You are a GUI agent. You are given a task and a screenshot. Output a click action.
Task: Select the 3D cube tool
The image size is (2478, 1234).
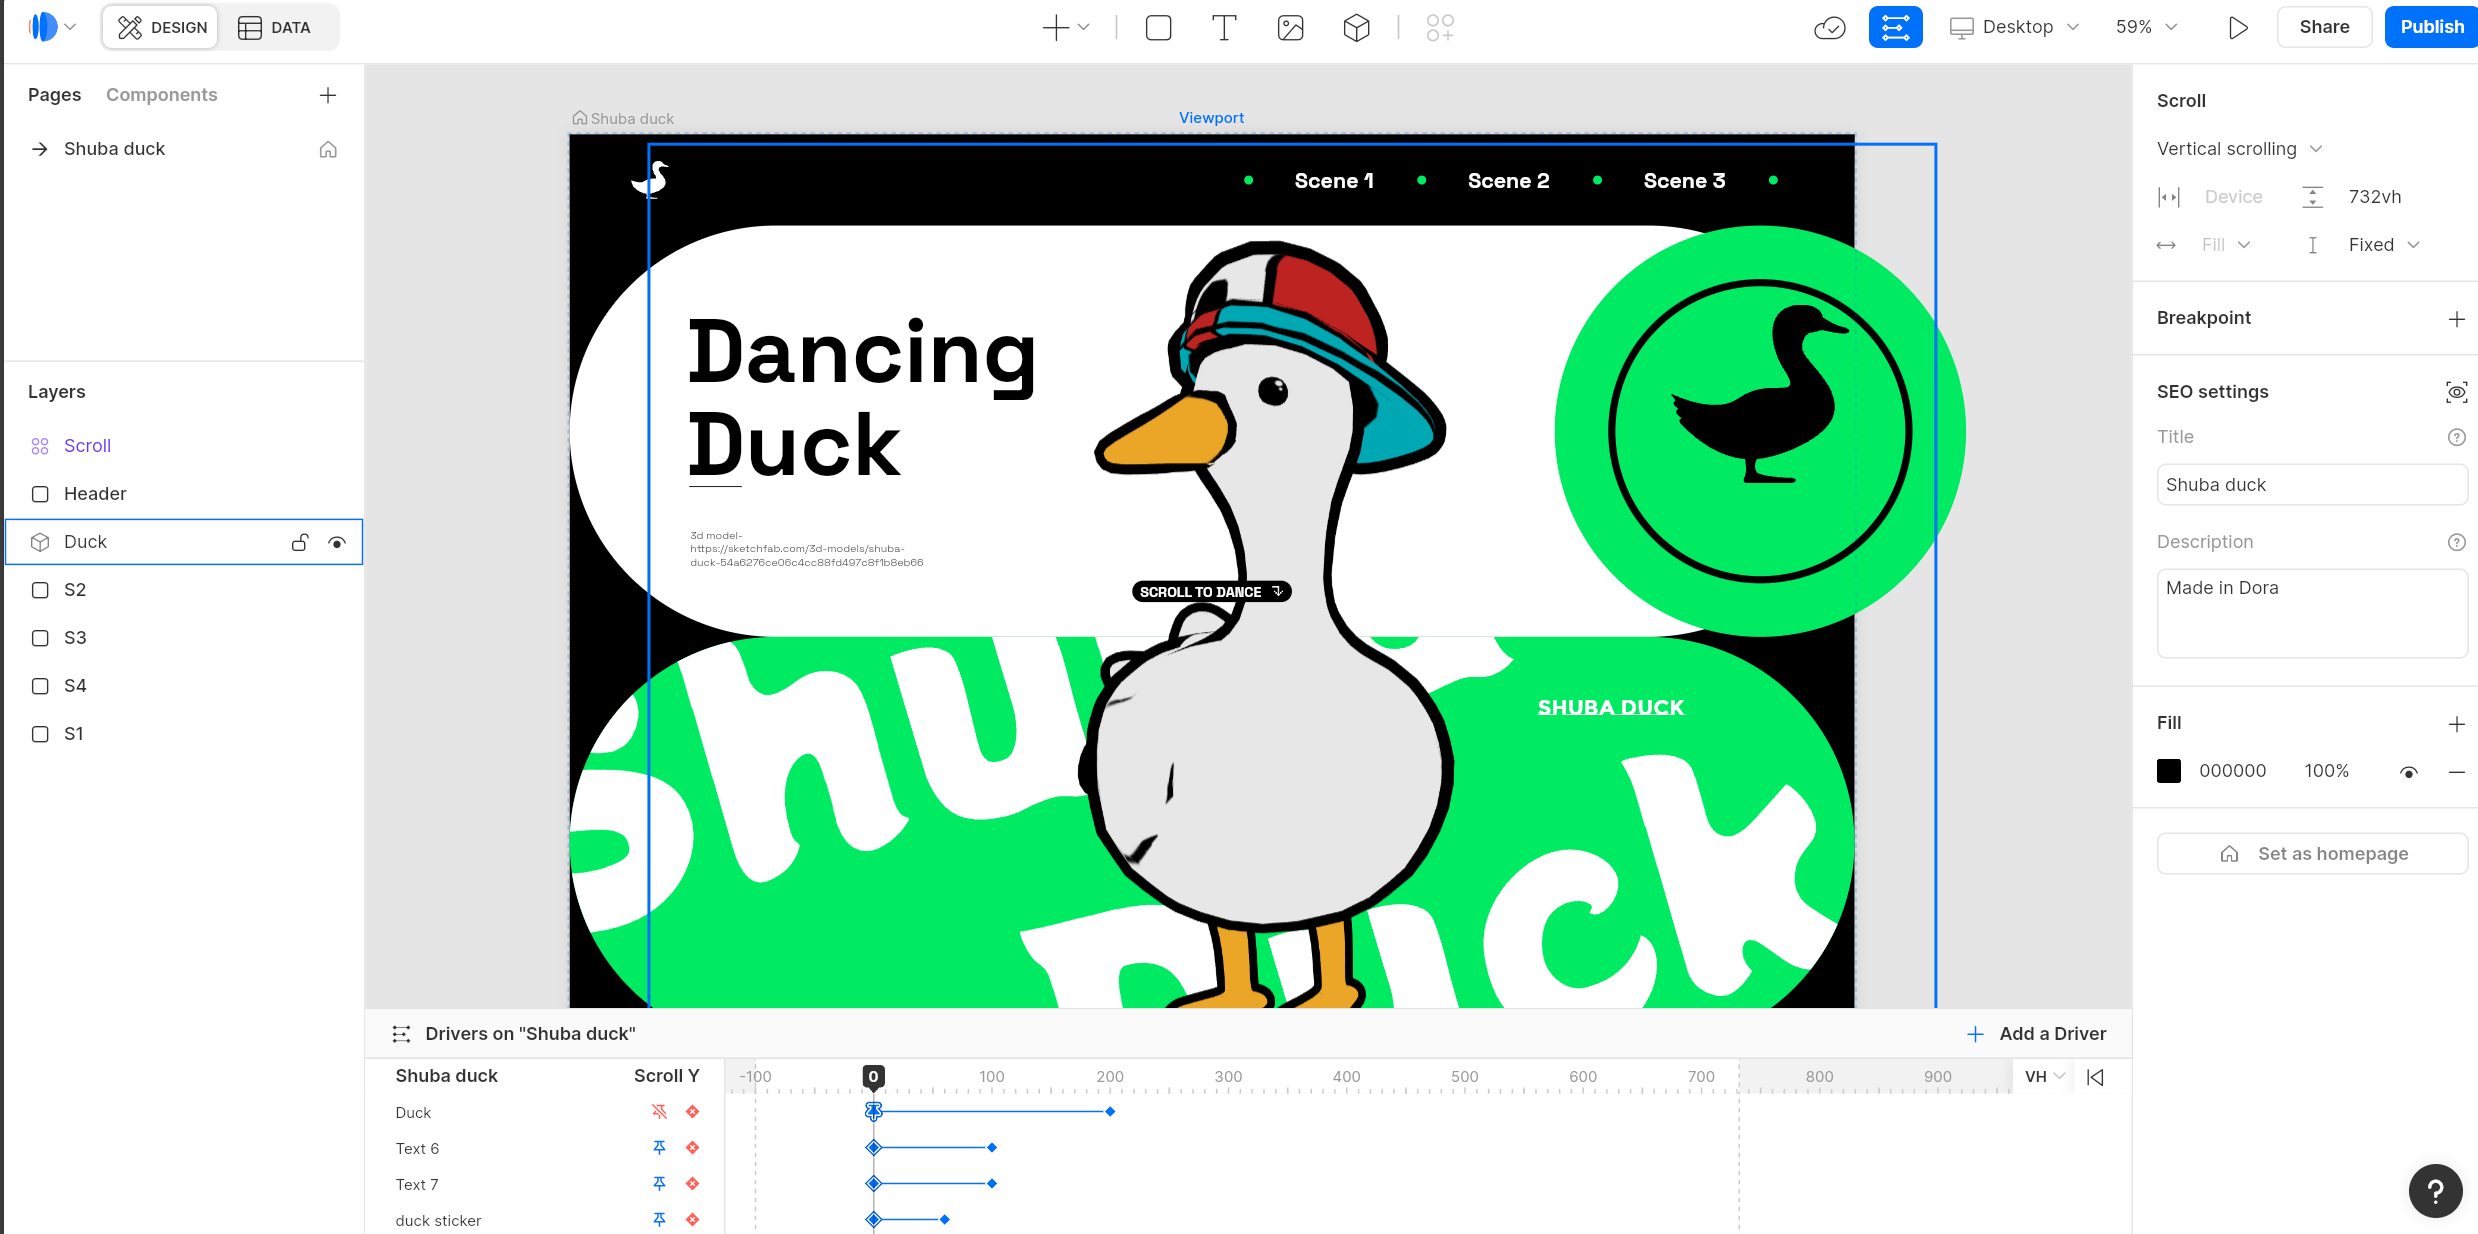[1356, 28]
